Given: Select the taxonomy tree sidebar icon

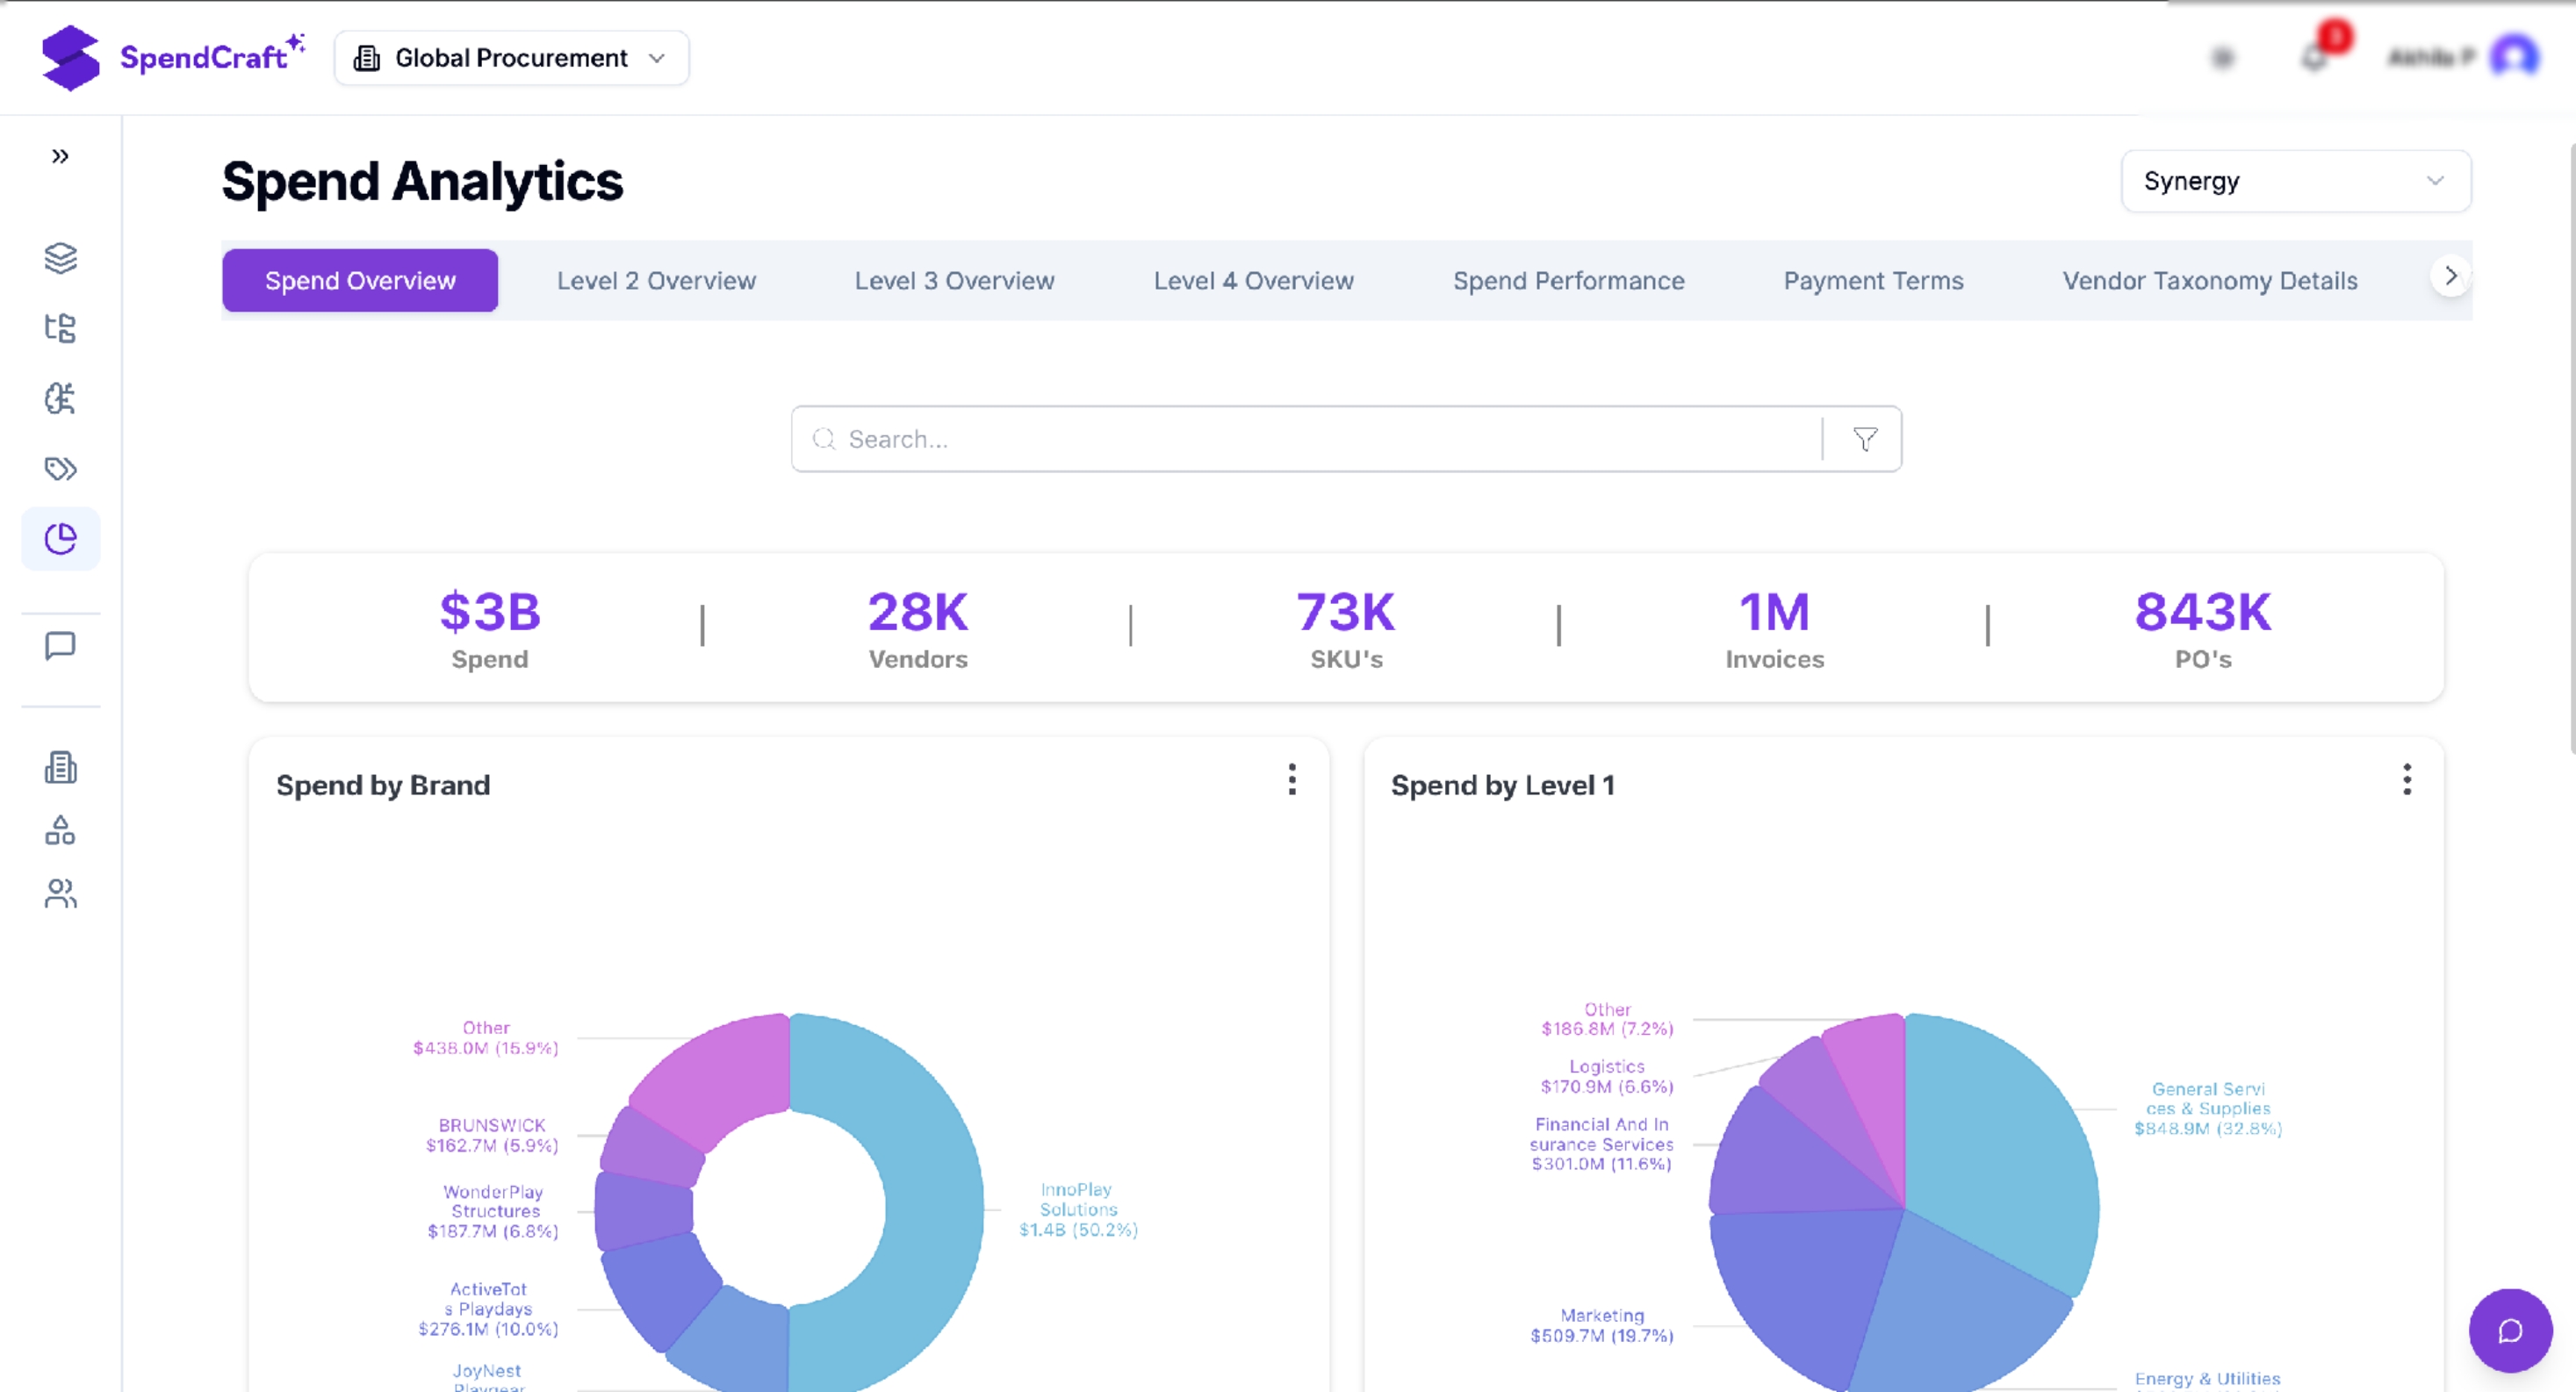Looking at the screenshot, I should [x=60, y=328].
